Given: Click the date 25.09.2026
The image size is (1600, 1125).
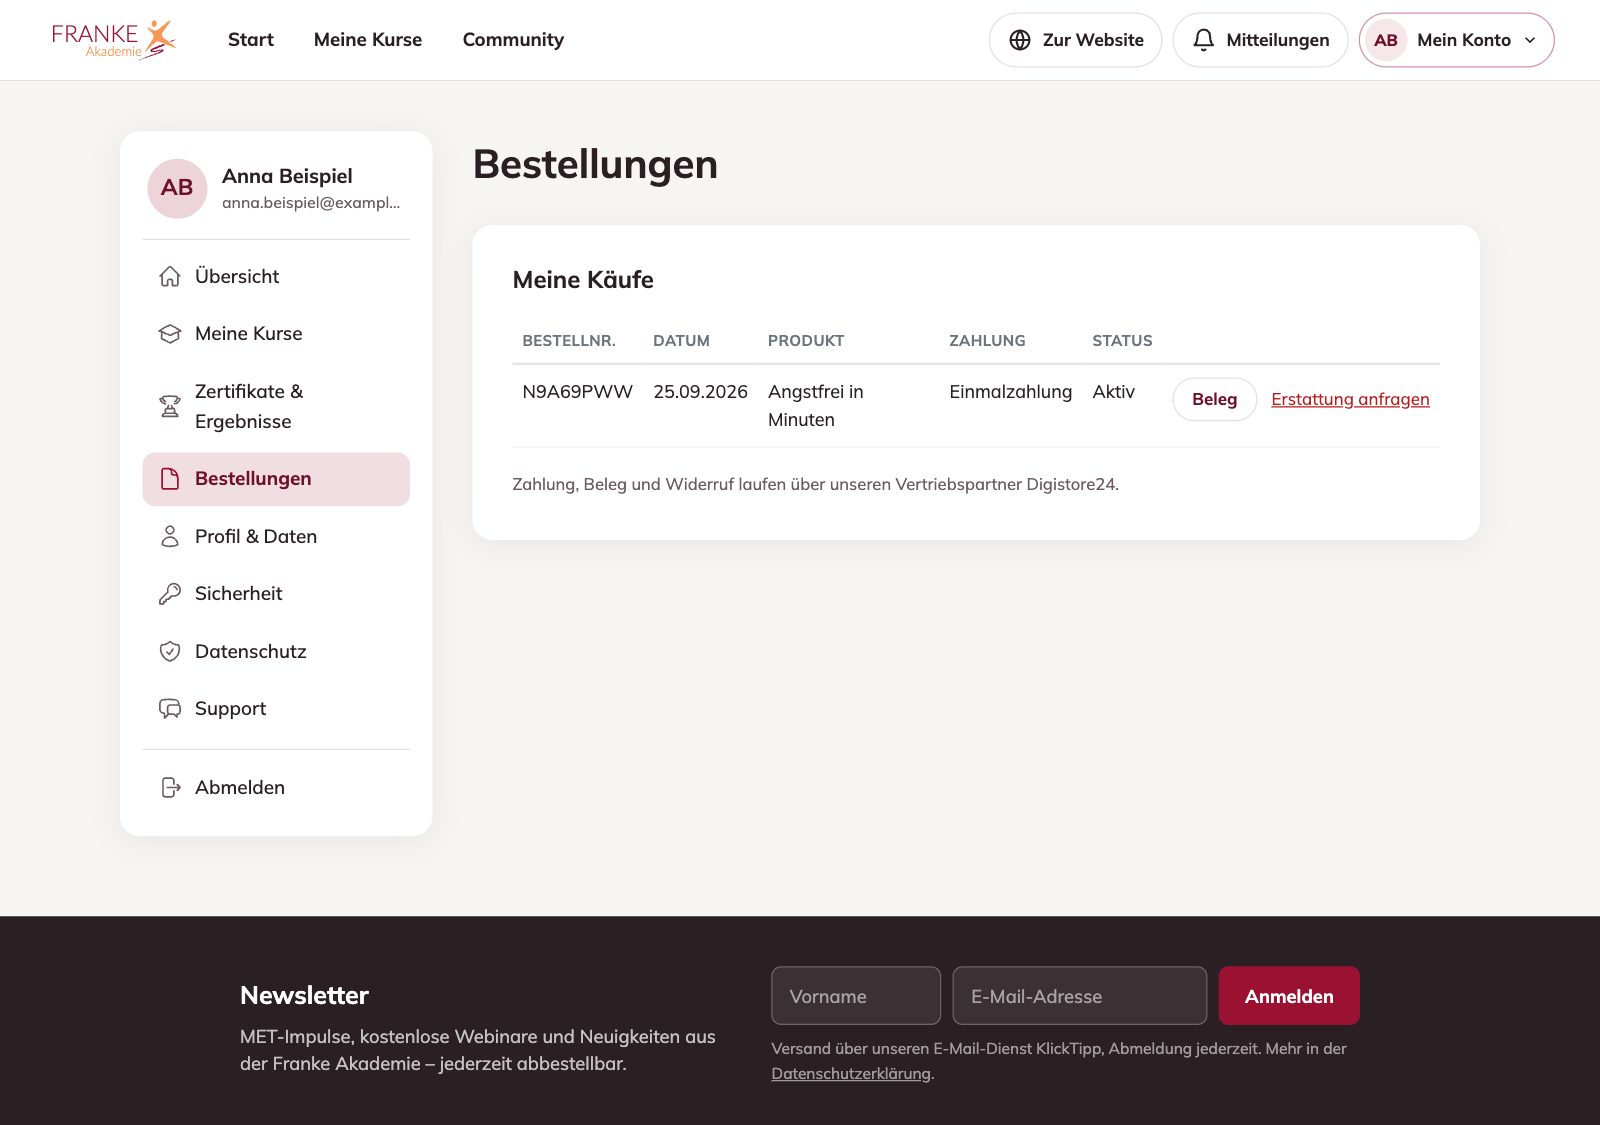Looking at the screenshot, I should coord(701,392).
